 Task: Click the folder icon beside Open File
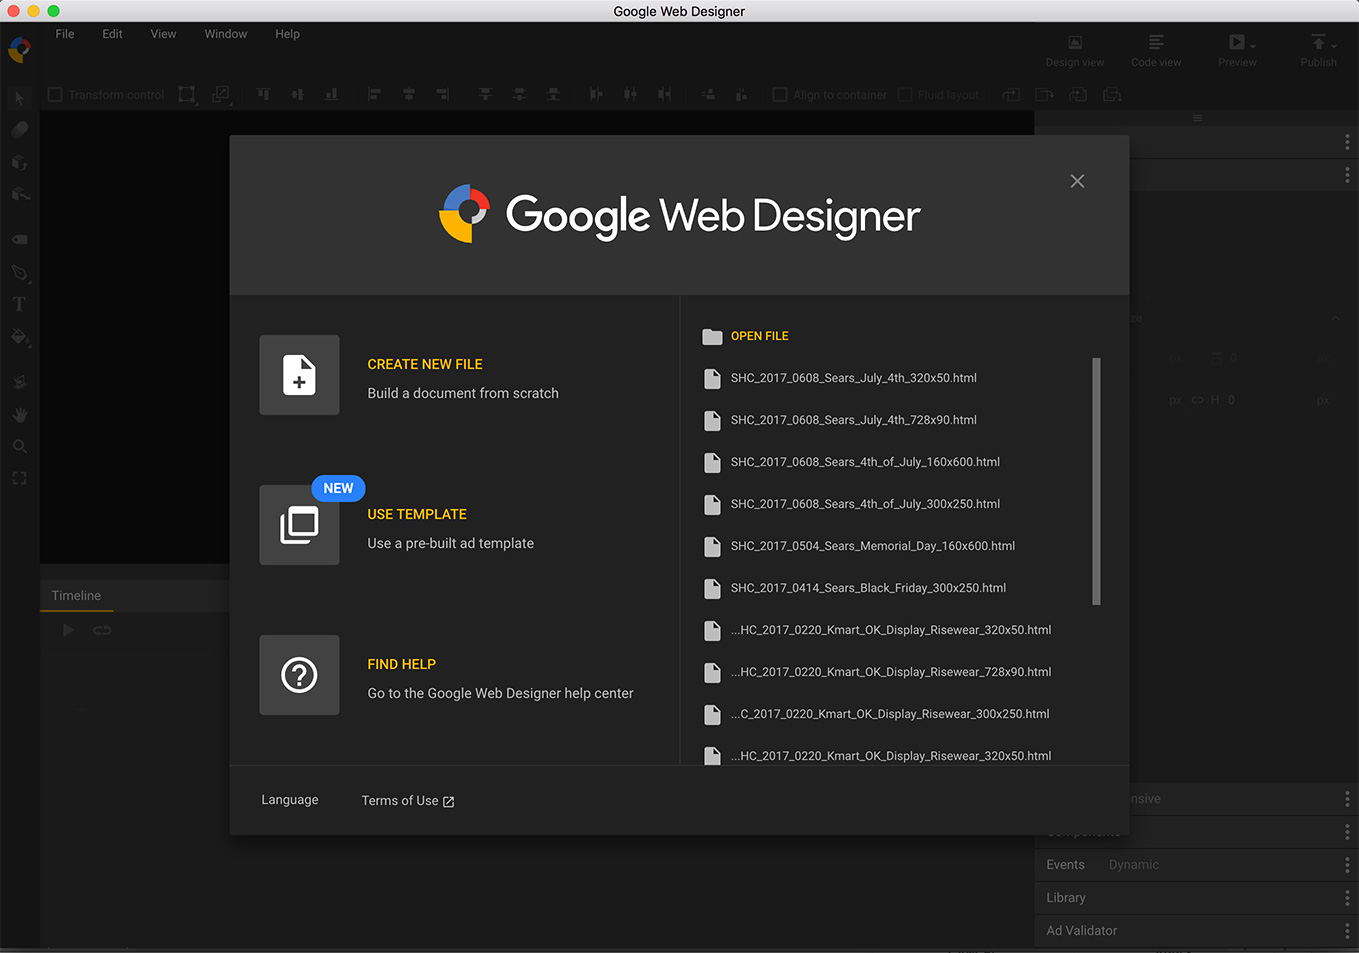coord(712,336)
